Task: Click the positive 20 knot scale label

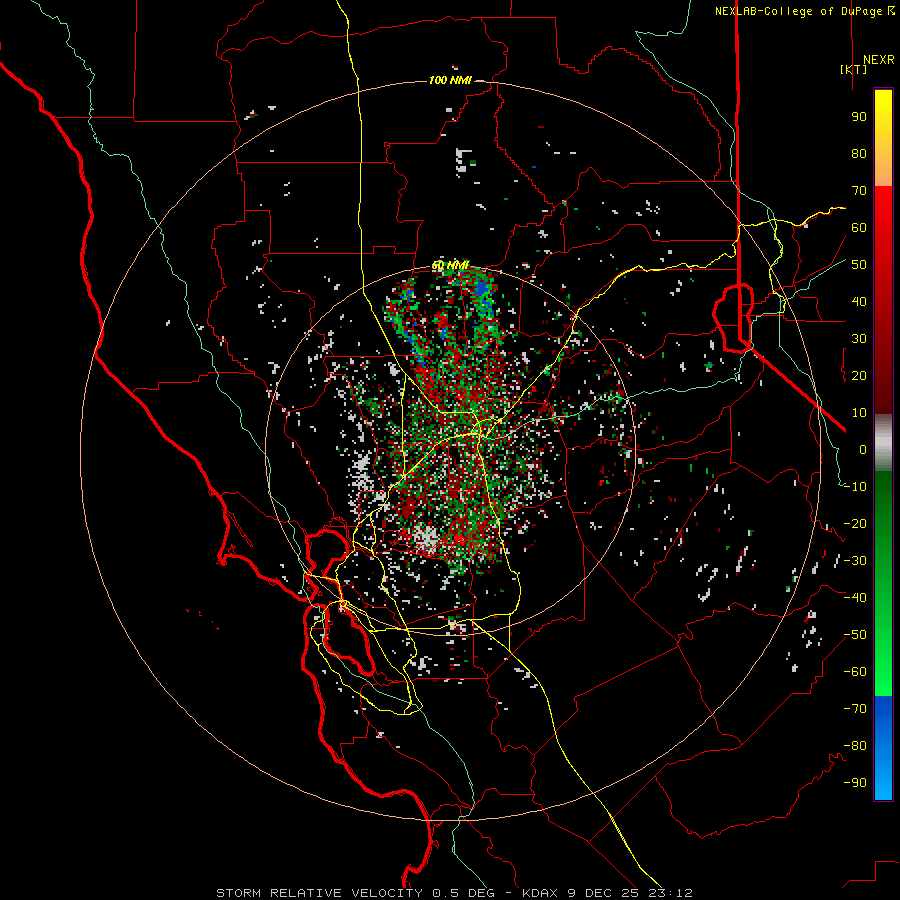Action: [x=859, y=375]
